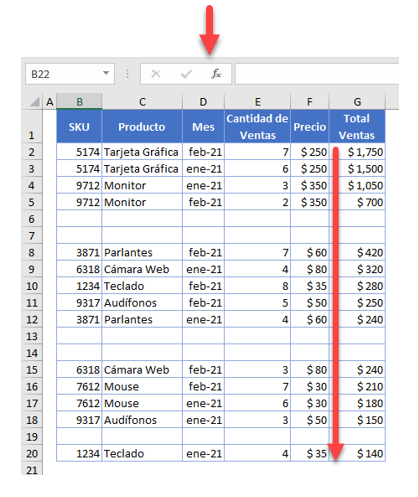
Task: Click Cámara Web cell in row 9
Action: [x=142, y=269]
